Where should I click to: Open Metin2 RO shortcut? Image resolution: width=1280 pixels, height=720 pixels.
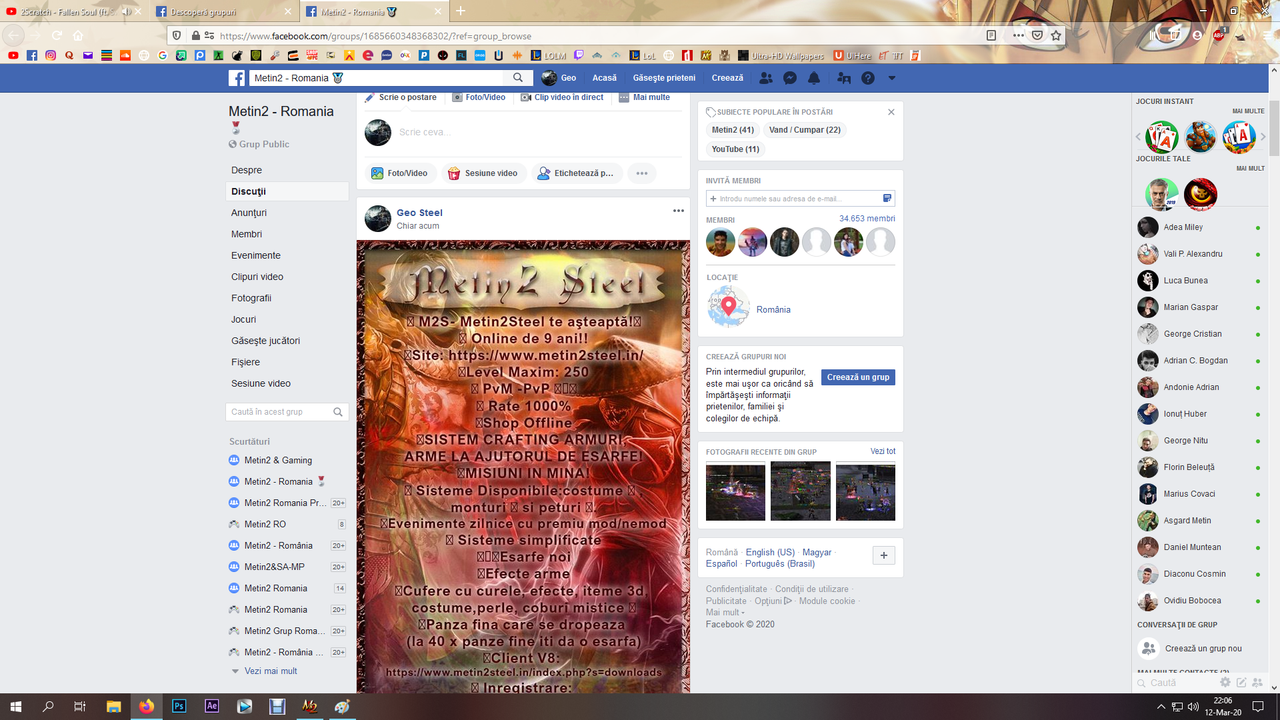(x=265, y=524)
